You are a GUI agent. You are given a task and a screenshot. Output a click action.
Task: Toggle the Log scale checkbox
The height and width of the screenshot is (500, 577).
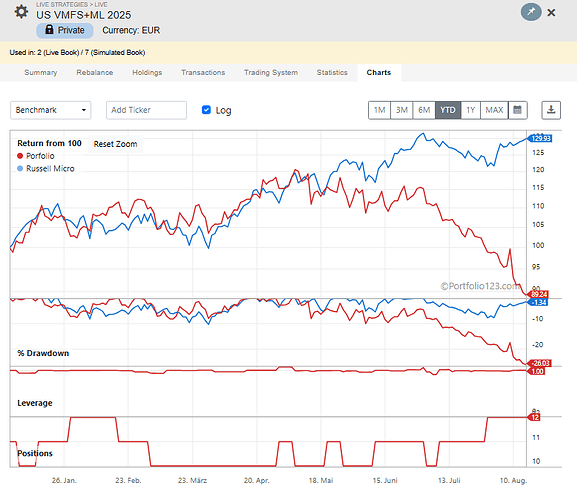(x=206, y=110)
